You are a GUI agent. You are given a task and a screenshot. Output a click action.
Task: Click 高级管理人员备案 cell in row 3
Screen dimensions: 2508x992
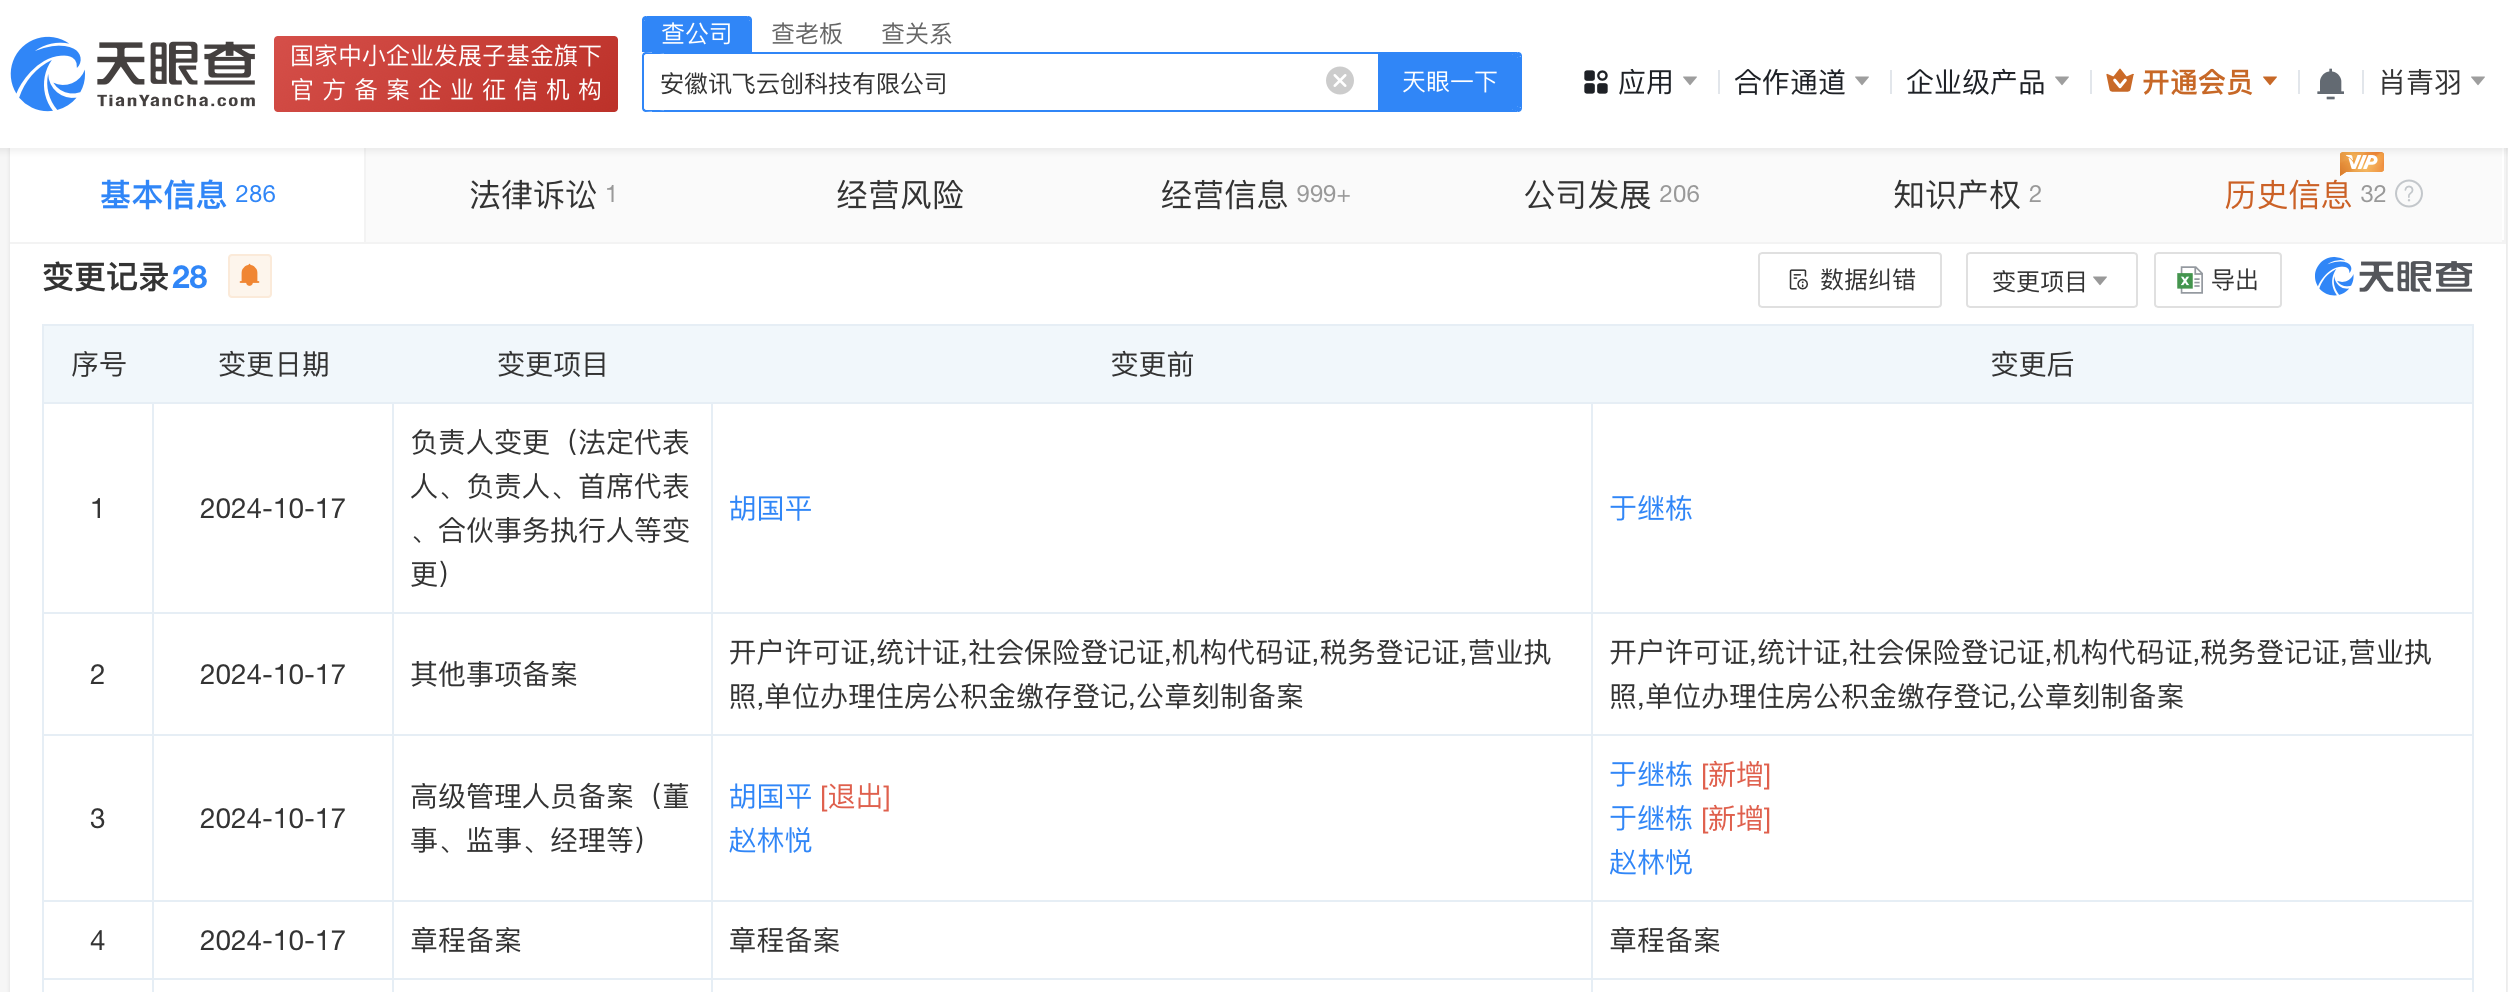pyautogui.click(x=551, y=818)
